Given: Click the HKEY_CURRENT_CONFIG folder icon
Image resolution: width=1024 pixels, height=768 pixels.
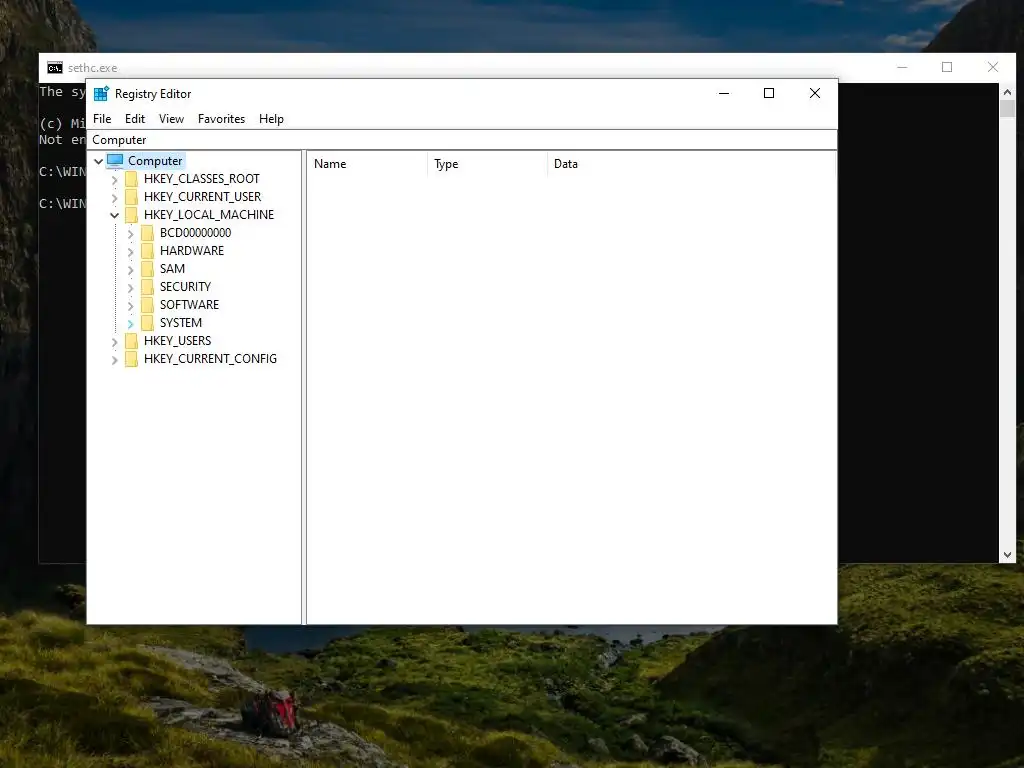Looking at the screenshot, I should coord(131,359).
